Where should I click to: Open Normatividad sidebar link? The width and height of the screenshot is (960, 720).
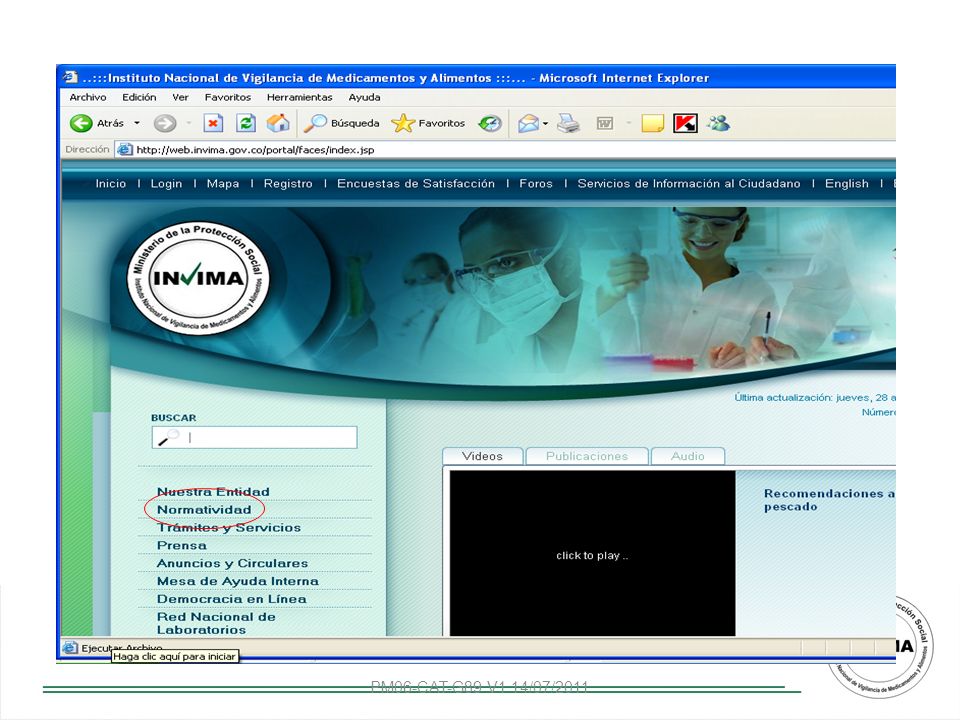pyautogui.click(x=204, y=509)
